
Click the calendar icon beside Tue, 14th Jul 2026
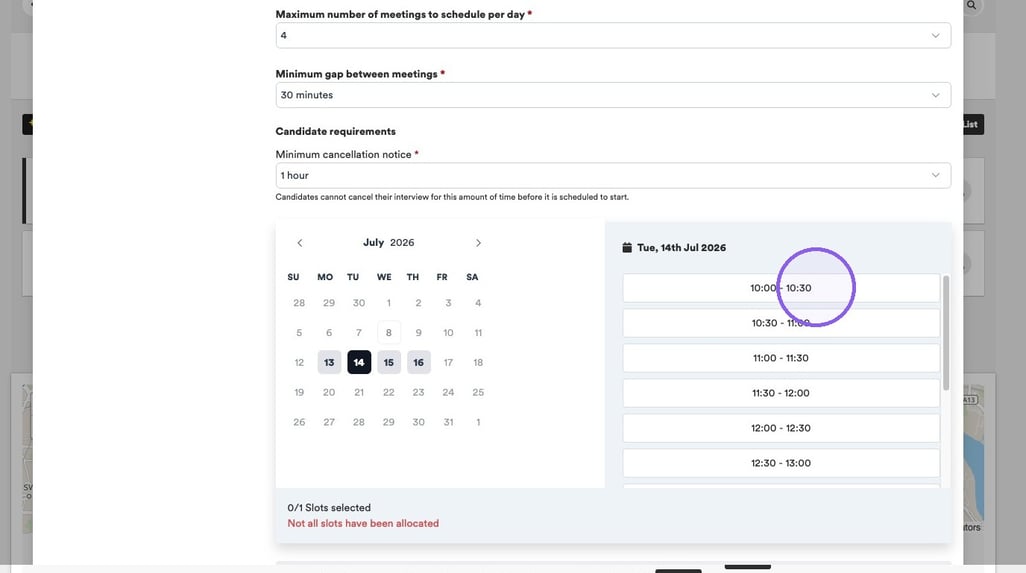627,247
